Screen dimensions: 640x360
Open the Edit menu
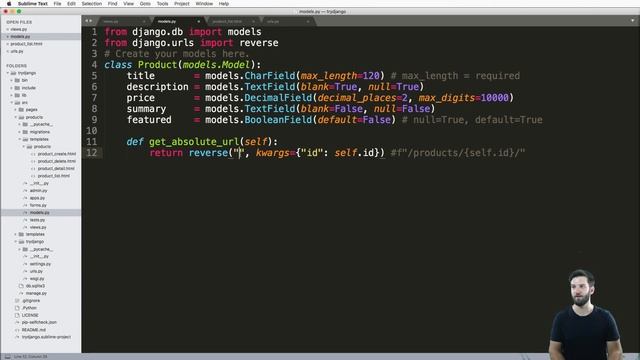[x=71, y=4]
